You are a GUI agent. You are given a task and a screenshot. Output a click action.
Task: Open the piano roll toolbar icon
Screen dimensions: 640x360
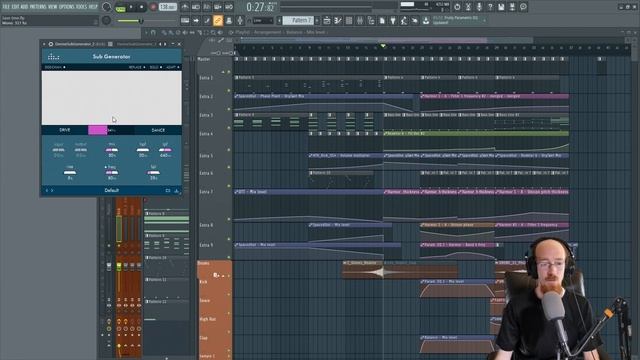(338, 20)
